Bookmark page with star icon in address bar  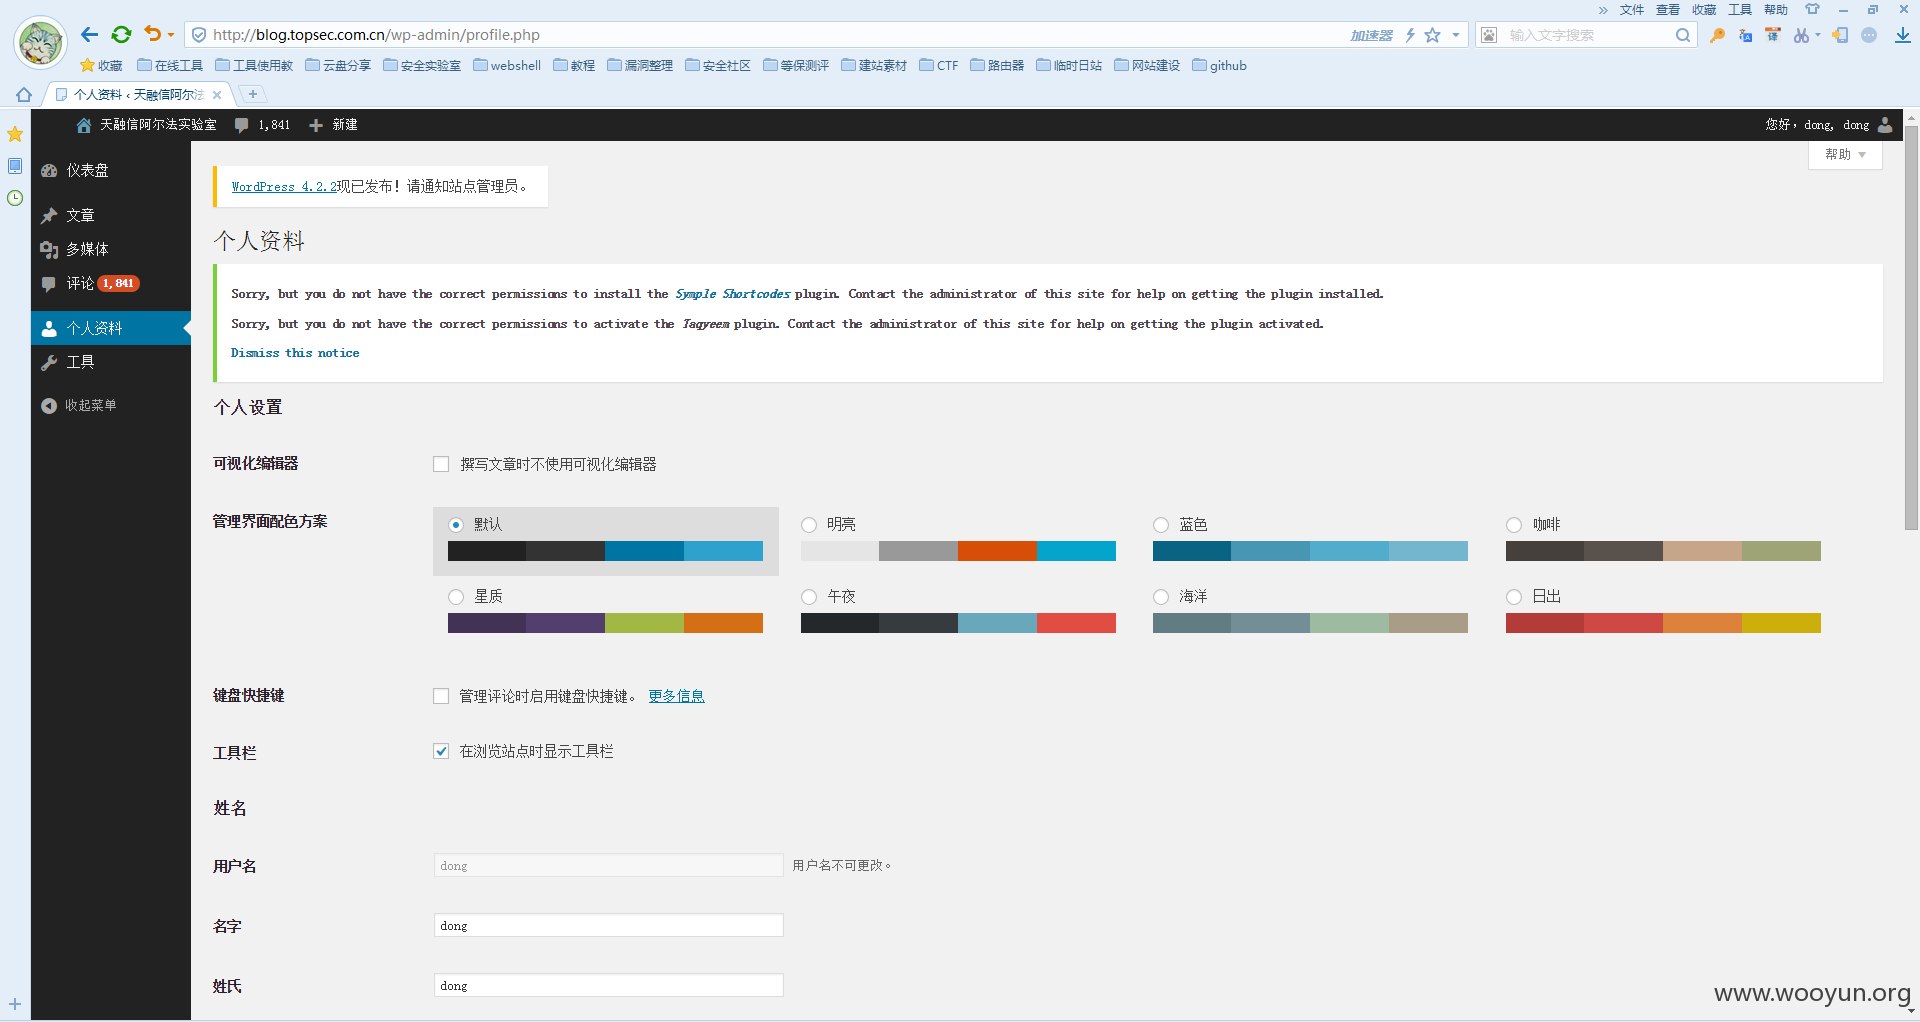pyautogui.click(x=1432, y=35)
